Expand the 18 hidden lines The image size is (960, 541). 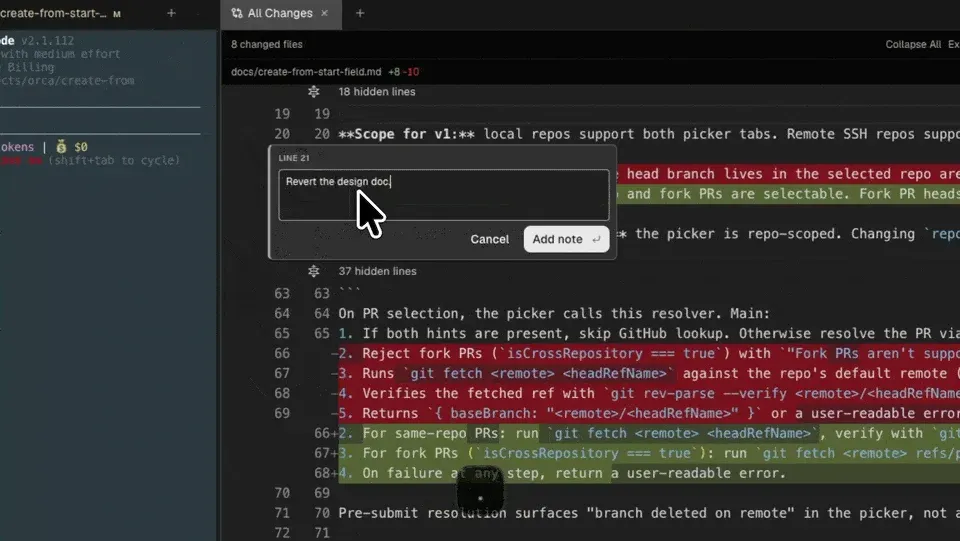[313, 92]
